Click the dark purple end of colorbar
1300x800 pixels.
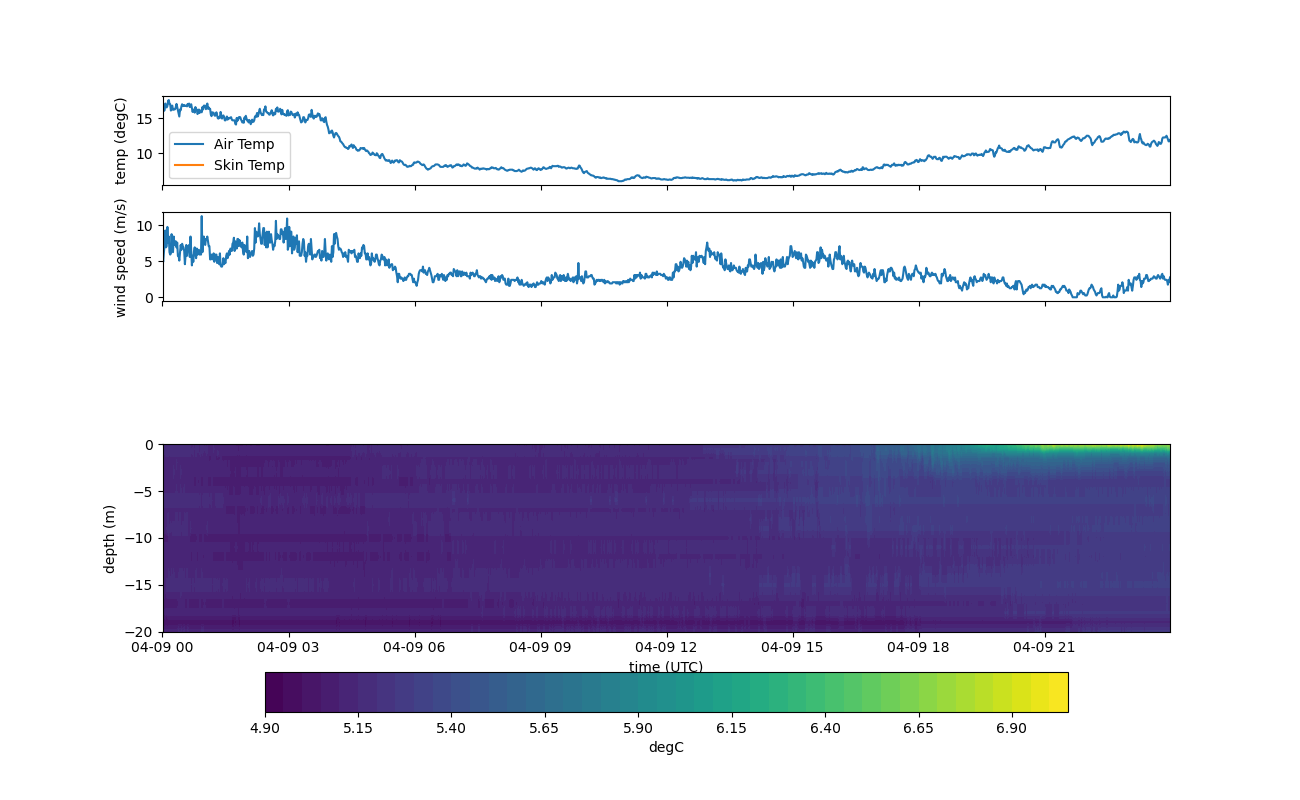point(275,692)
